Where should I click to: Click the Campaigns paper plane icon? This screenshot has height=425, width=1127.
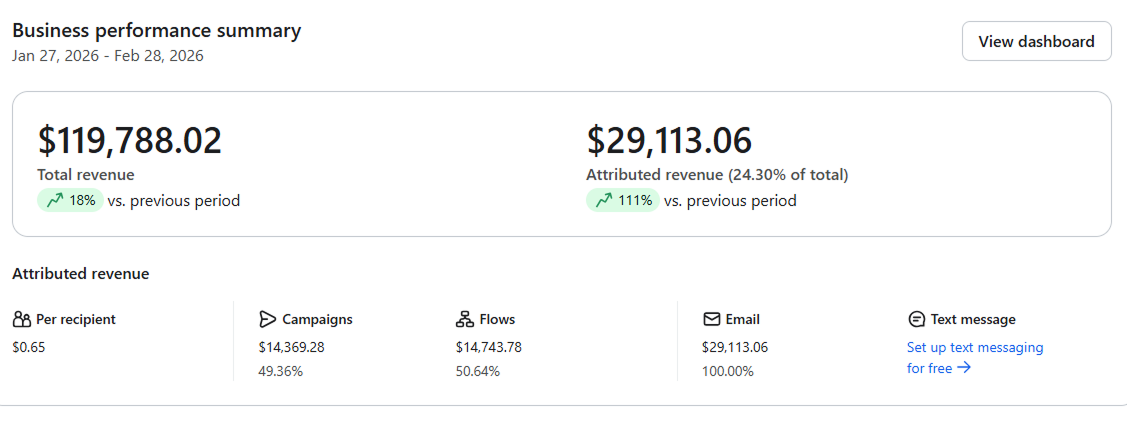click(267, 320)
